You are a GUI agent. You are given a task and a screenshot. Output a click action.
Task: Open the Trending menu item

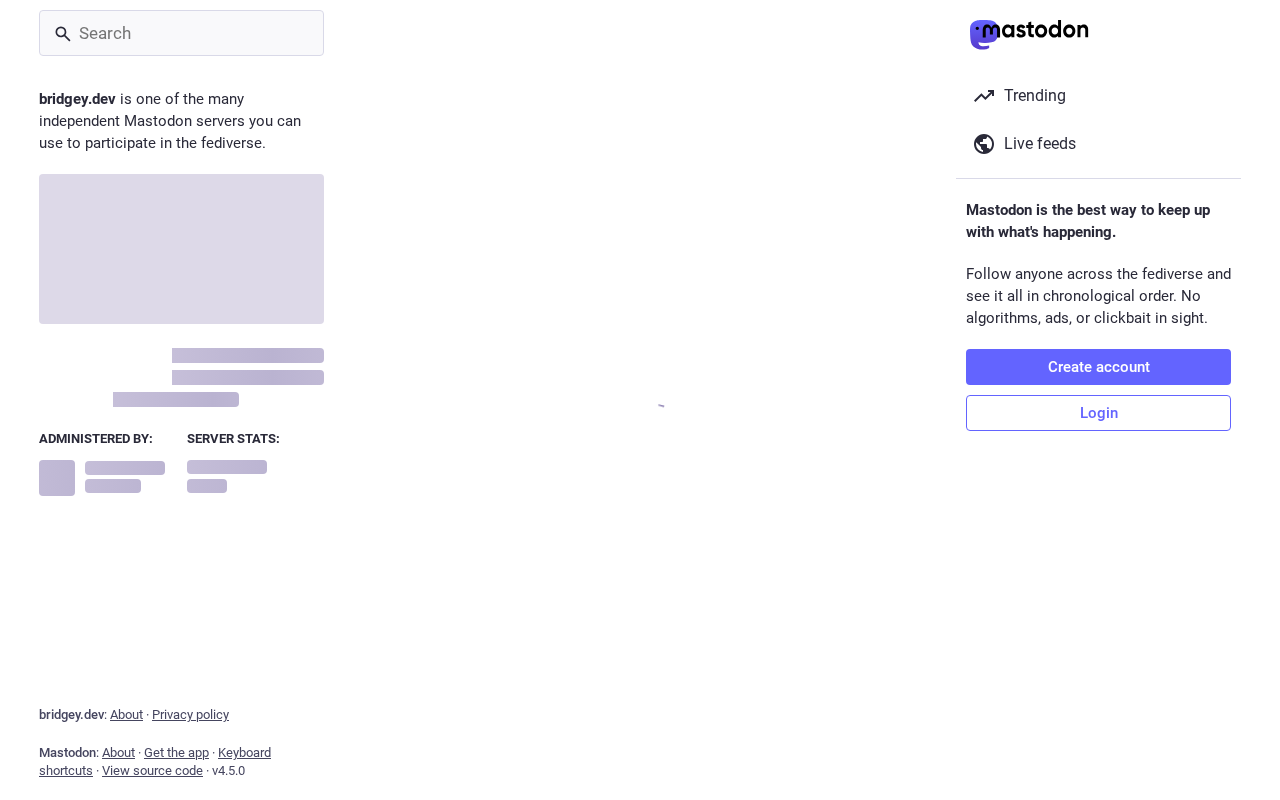(1034, 96)
